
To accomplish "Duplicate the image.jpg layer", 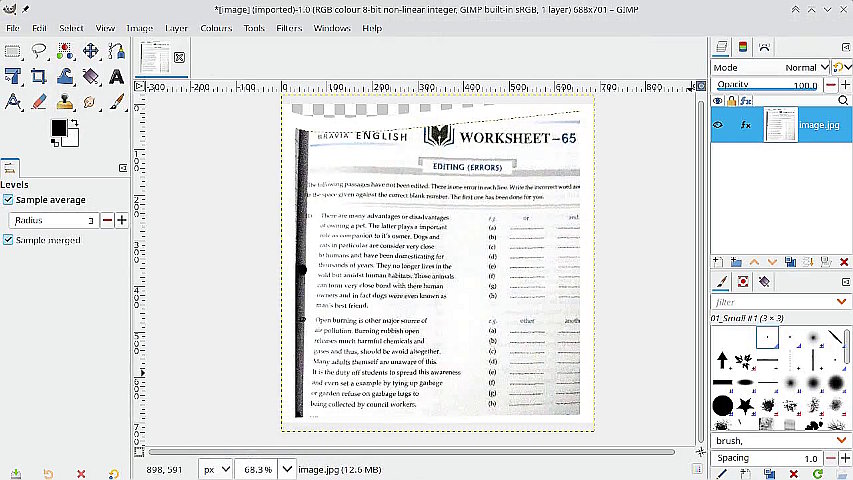I will tap(790, 262).
